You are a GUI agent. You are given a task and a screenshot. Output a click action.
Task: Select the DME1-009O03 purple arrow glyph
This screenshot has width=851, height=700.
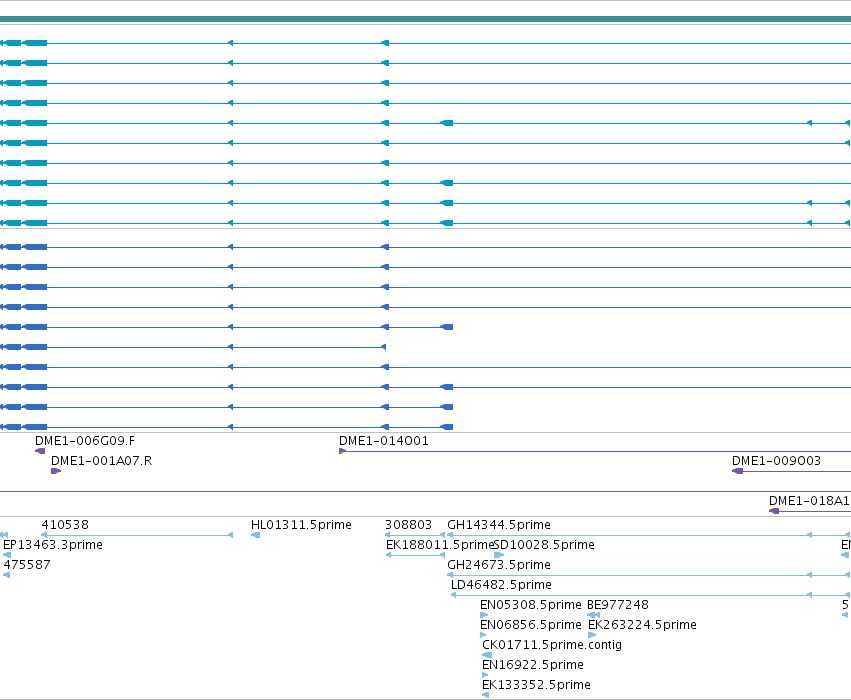(x=738, y=471)
